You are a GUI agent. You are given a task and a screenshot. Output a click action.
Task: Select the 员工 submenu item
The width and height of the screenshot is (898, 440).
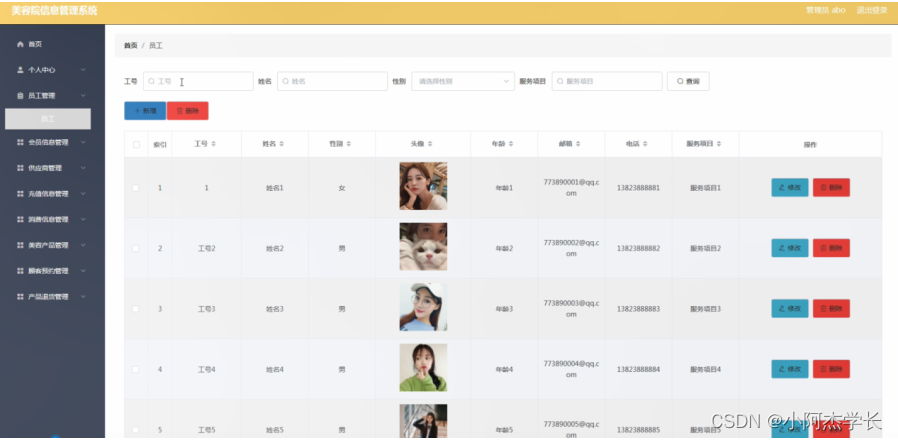(48, 119)
